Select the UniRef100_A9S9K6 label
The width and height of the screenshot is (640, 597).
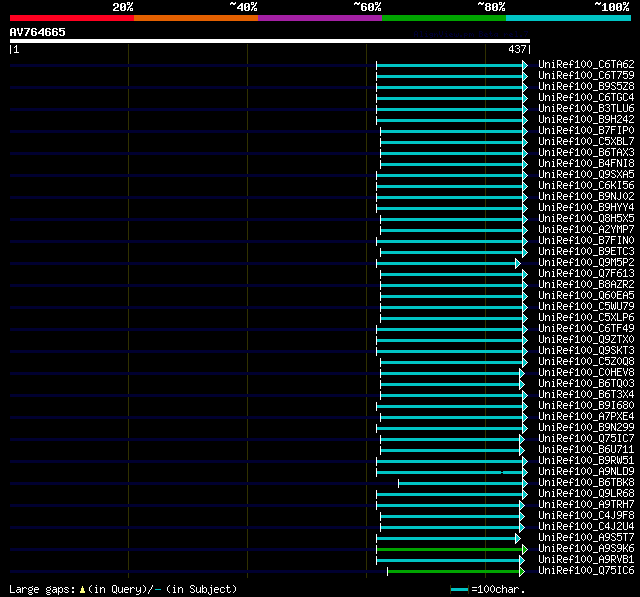(586, 549)
